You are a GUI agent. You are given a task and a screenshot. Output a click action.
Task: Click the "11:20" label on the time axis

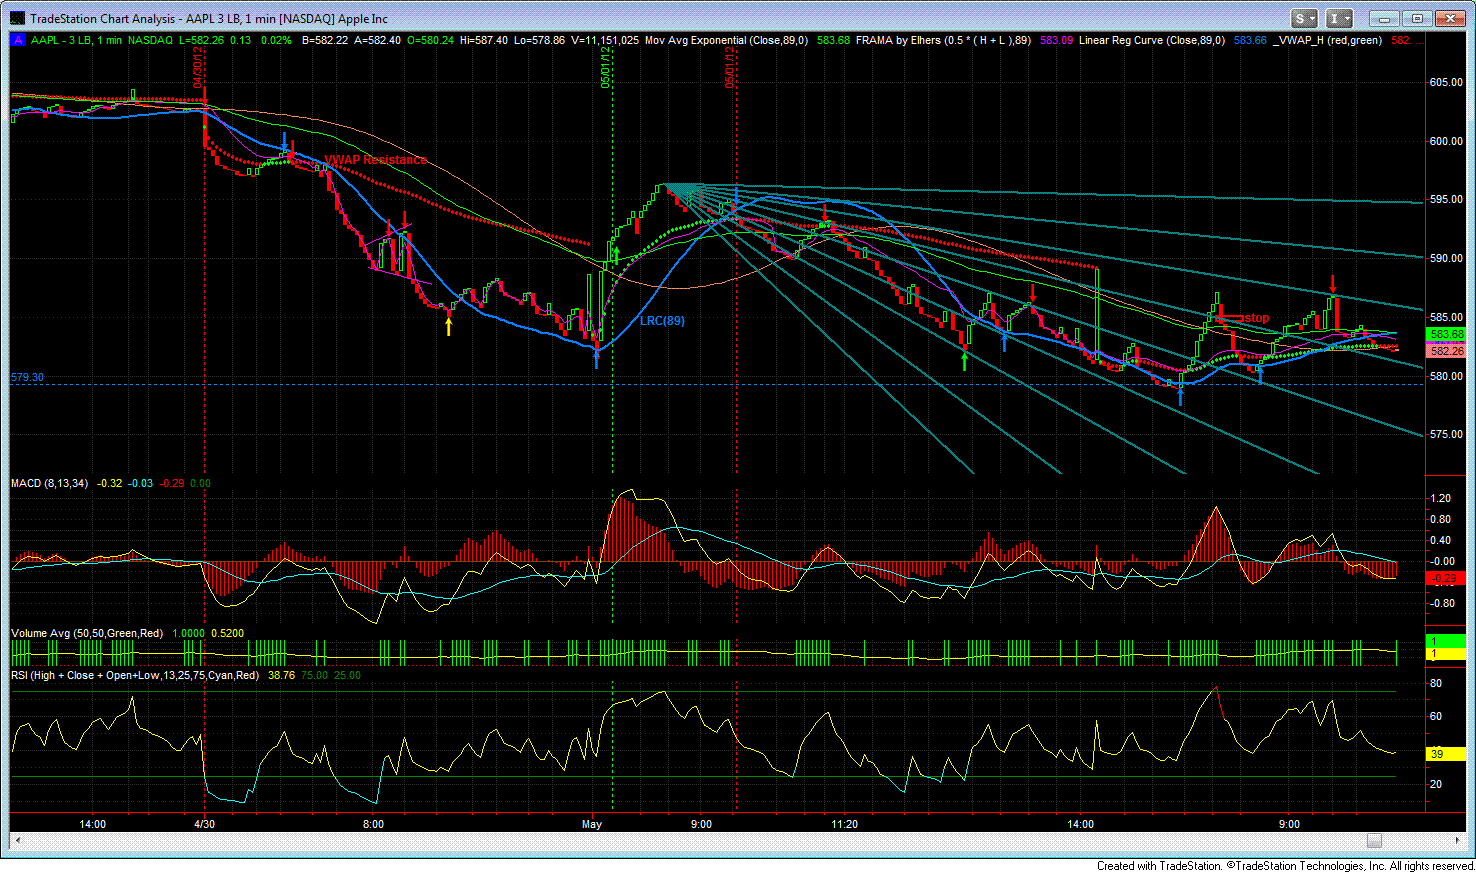click(845, 825)
